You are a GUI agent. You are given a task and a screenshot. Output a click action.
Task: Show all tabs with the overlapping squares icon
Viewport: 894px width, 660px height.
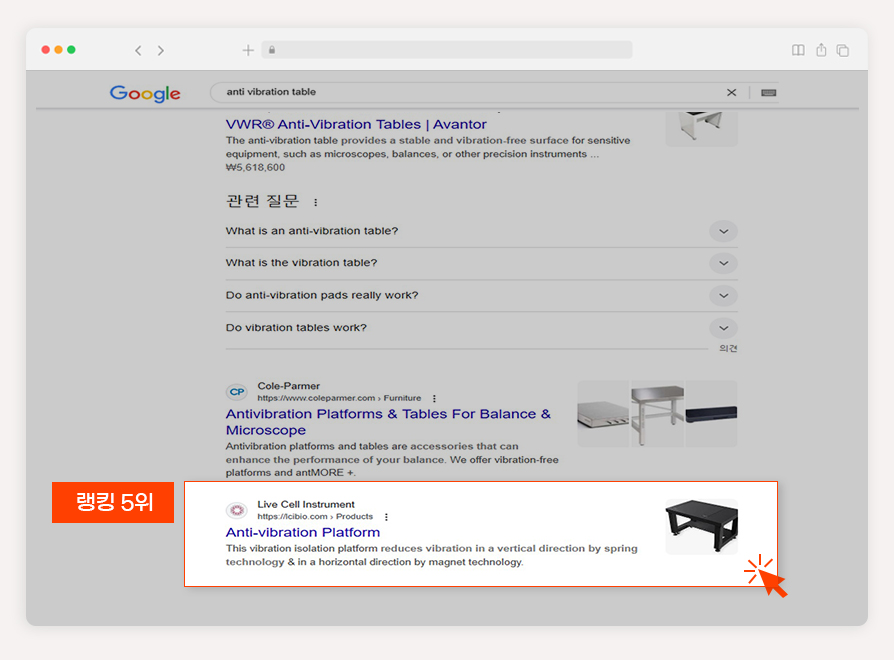843,51
